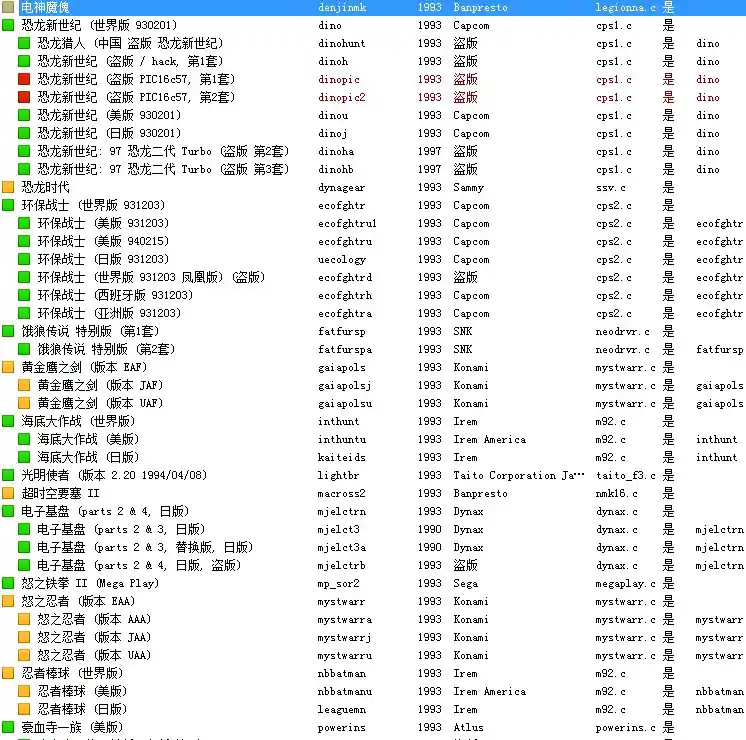Image resolution: width=746 pixels, height=740 pixels.
Task: Click the orange icon for 黄金鹰之剑 (版本 JAF)
Action: pos(25,385)
